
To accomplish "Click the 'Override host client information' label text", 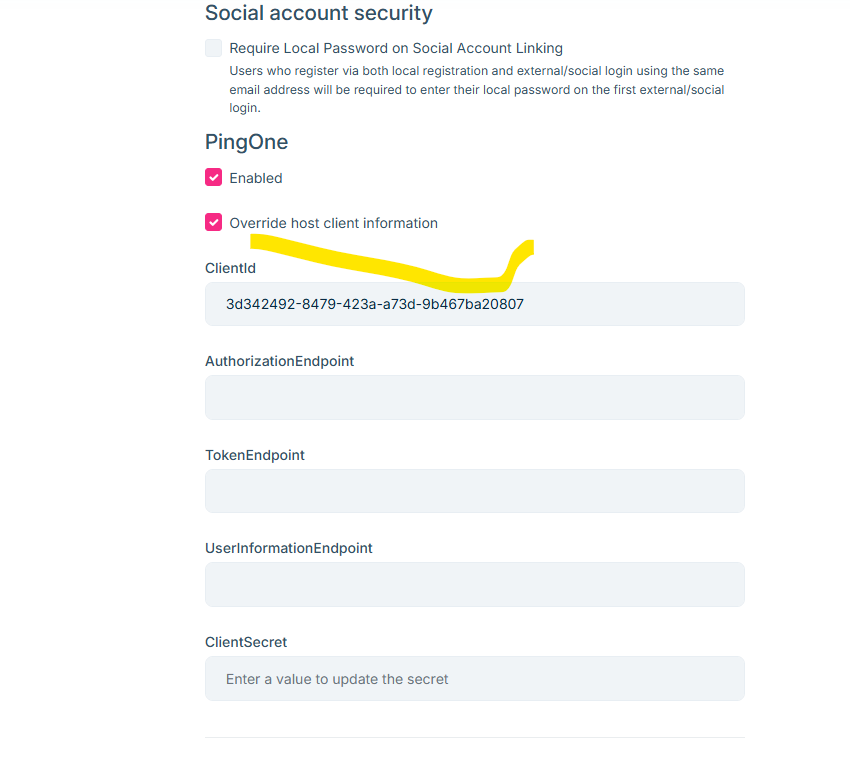I will 333,223.
